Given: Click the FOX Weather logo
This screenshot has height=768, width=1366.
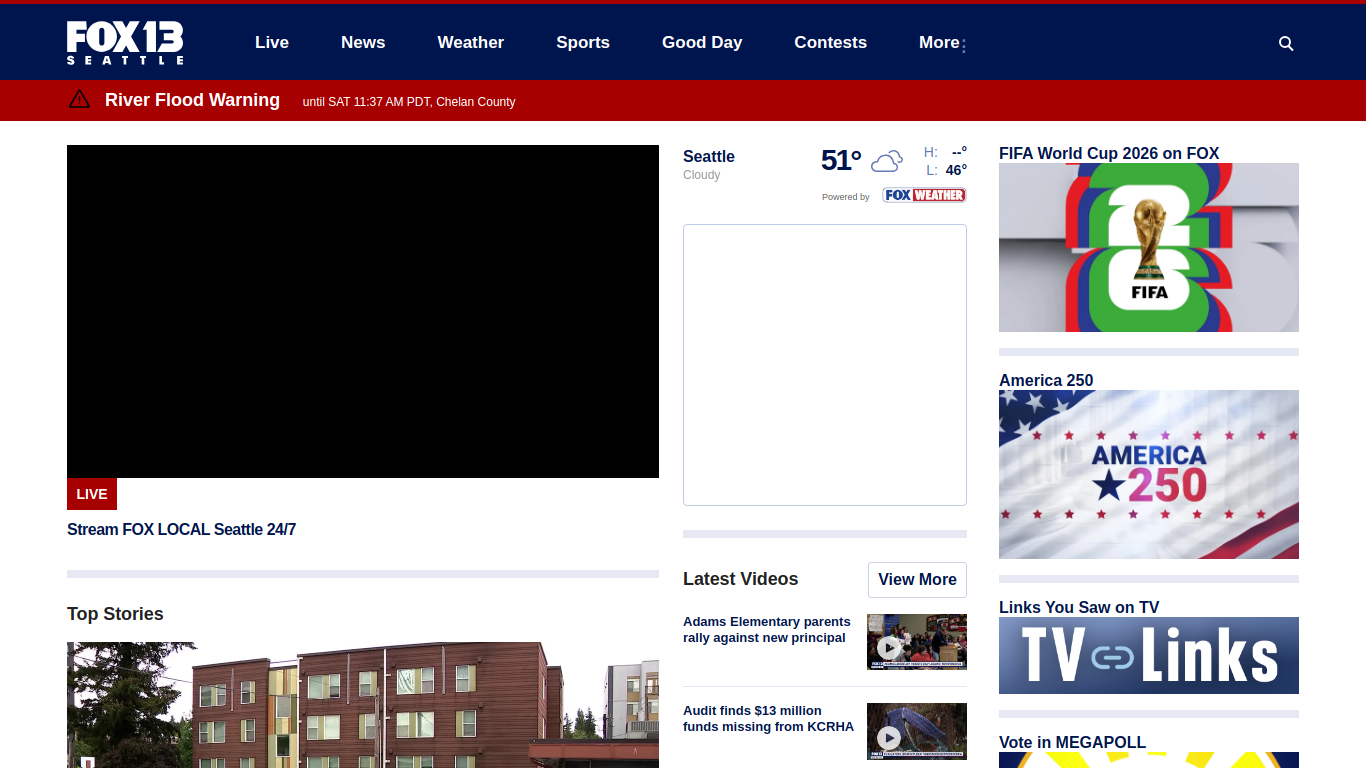Looking at the screenshot, I should (924, 195).
